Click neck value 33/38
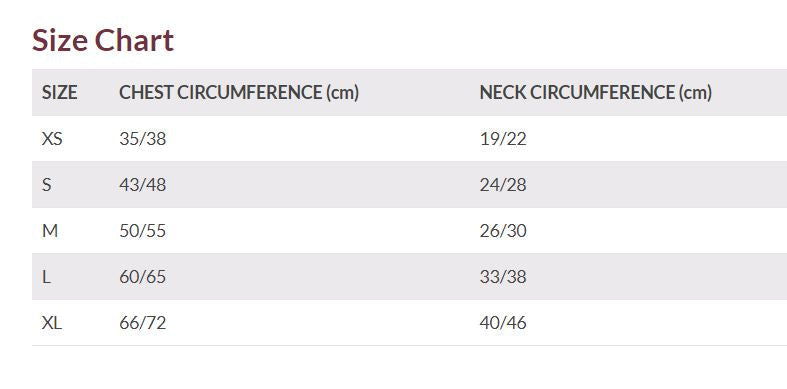Image resolution: width=787 pixels, height=389 pixels. [x=503, y=277]
